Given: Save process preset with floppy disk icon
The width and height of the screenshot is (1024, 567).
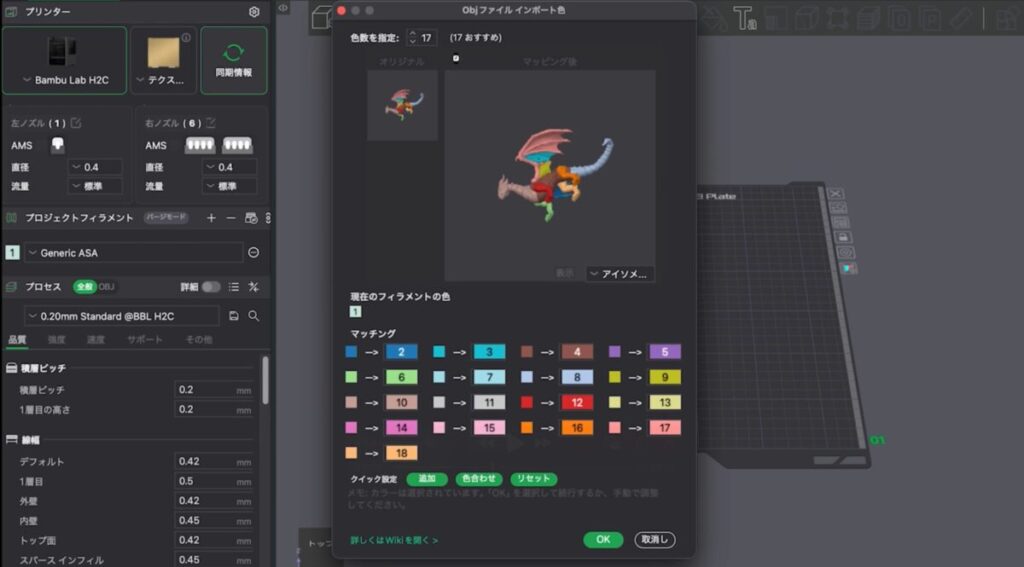Looking at the screenshot, I should [234, 316].
